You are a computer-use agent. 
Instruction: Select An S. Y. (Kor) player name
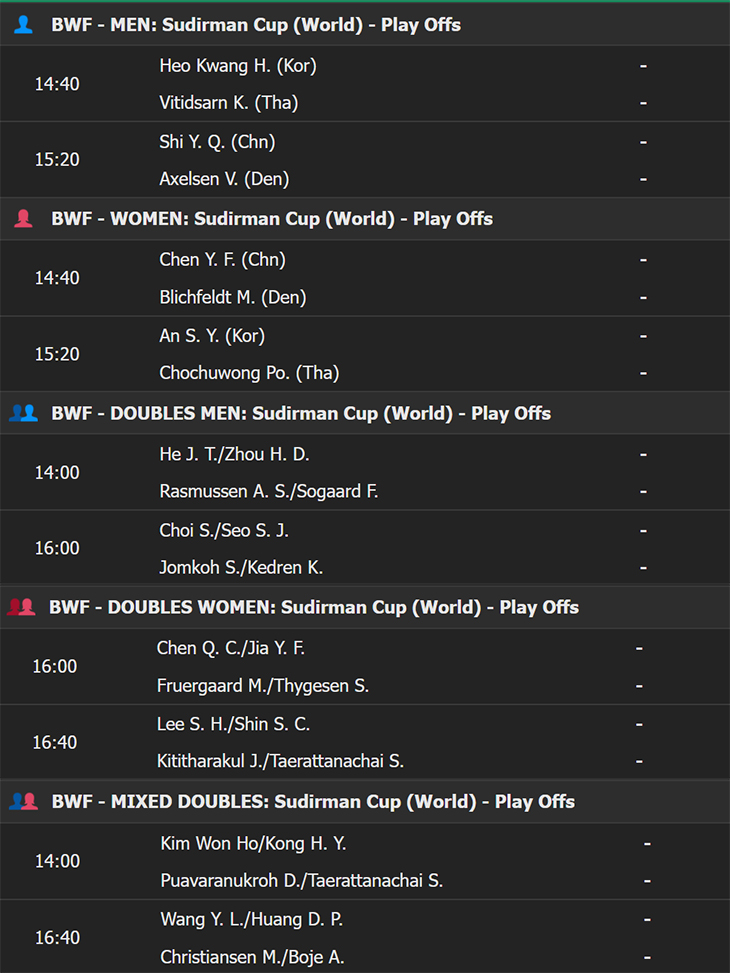point(212,336)
